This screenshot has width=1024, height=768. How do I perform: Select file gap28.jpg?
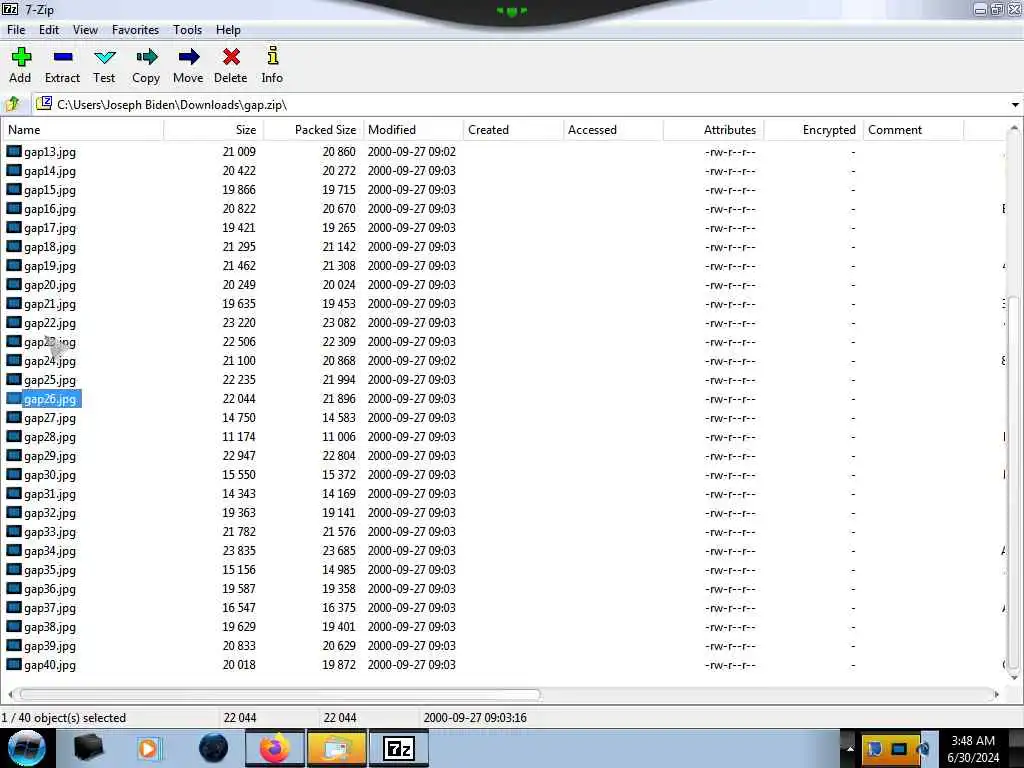pos(50,437)
